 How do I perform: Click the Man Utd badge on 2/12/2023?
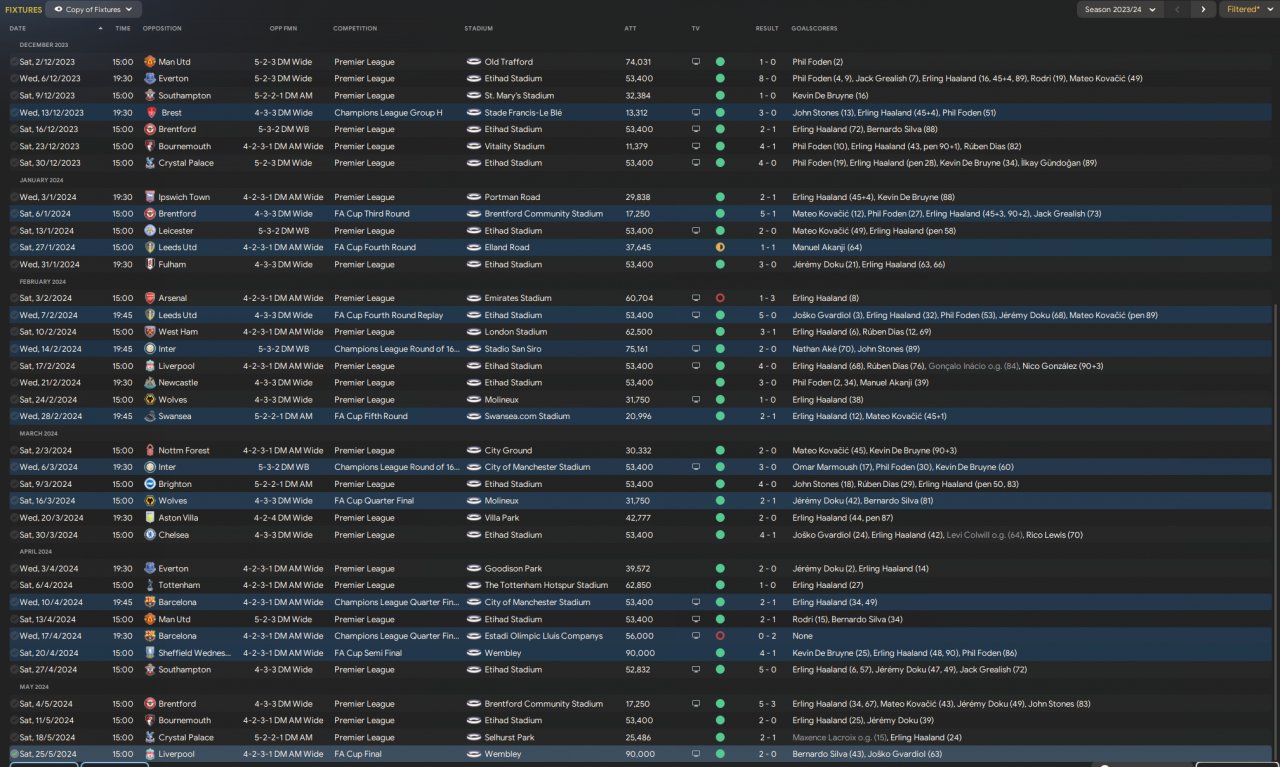150,62
